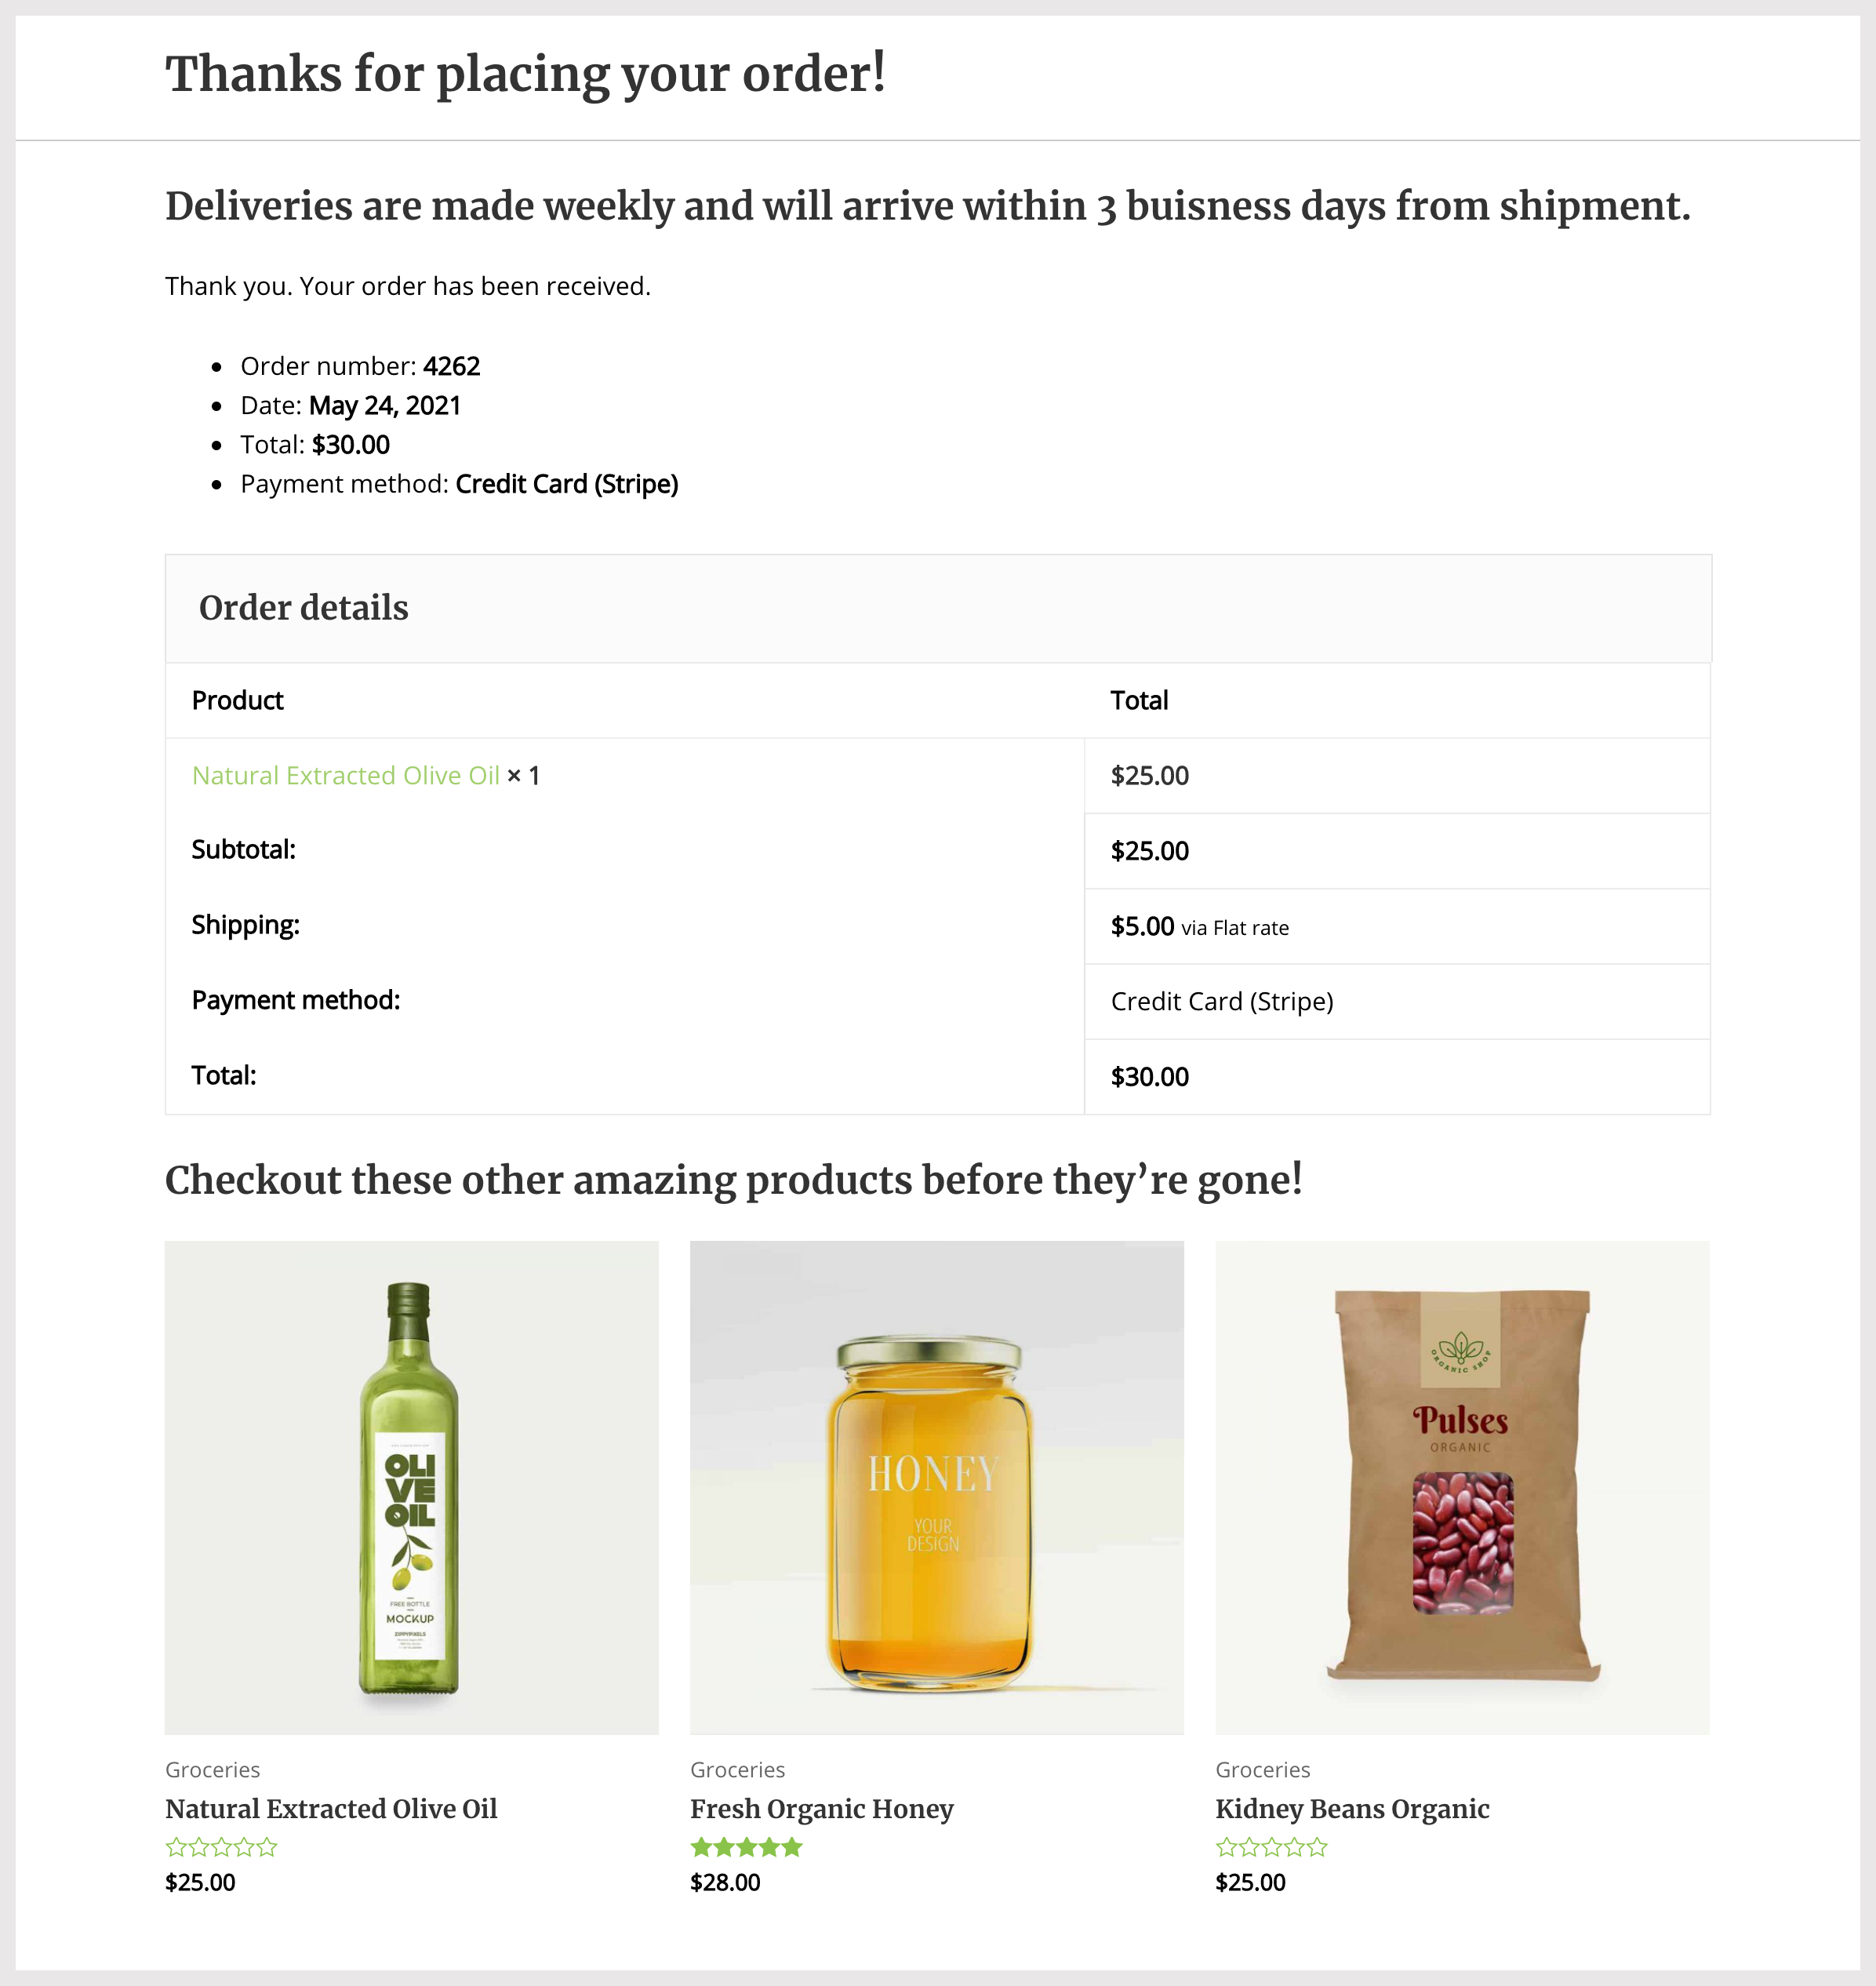Open the Natural Extracted Olive Oil order item link
Image resolution: width=1876 pixels, height=1986 pixels.
[x=345, y=776]
